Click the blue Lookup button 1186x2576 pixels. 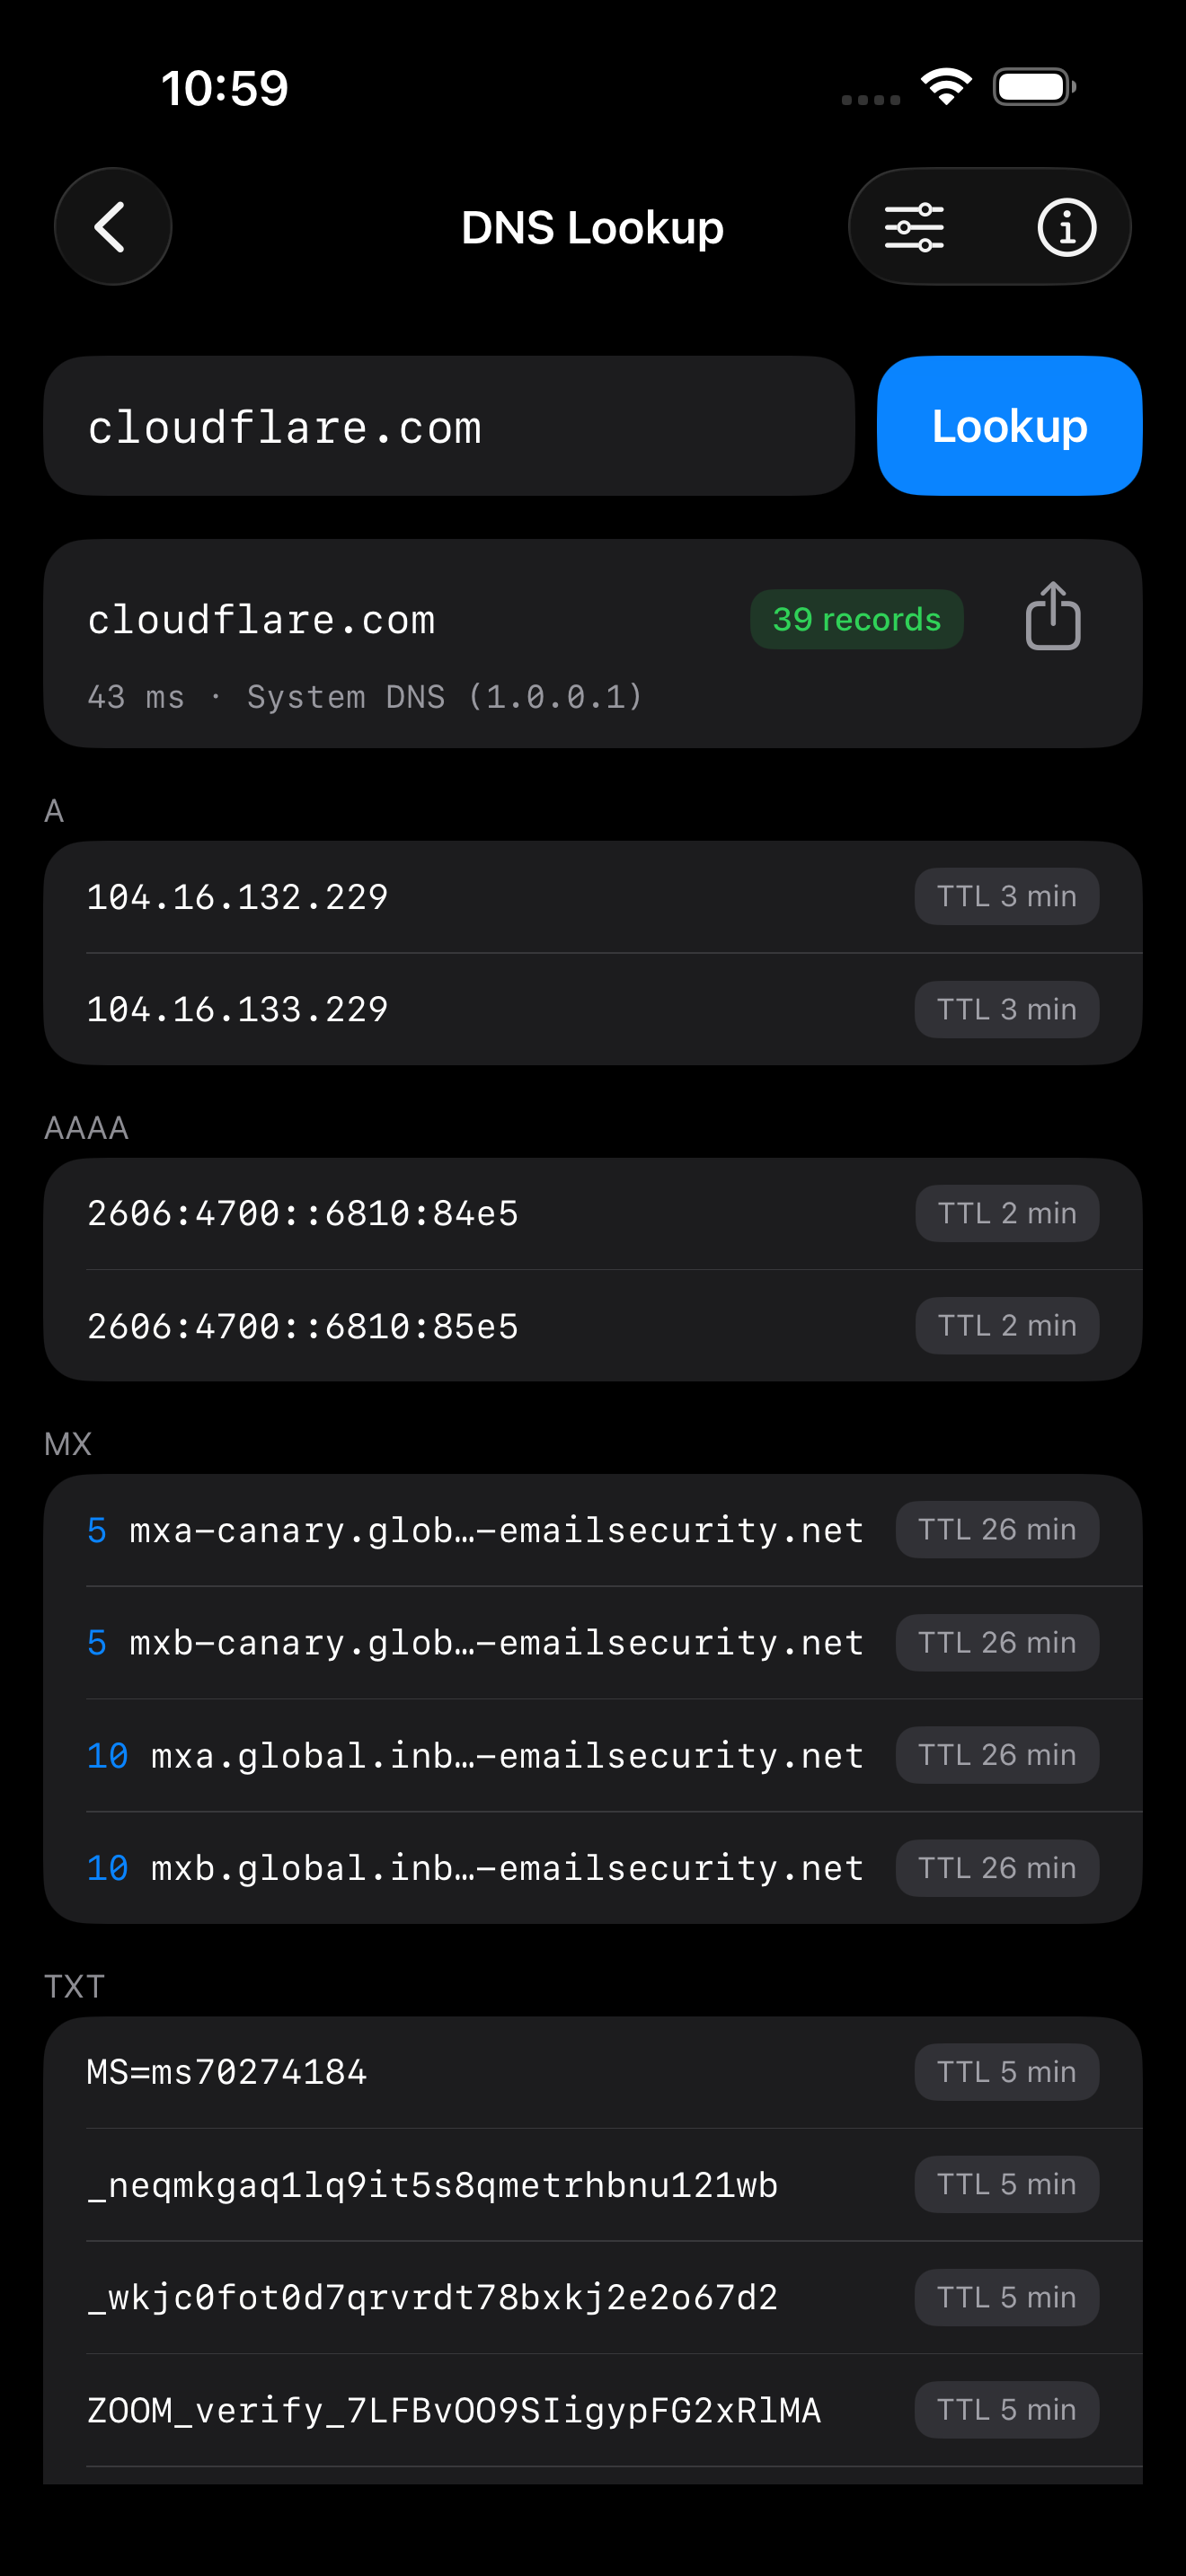point(1009,426)
